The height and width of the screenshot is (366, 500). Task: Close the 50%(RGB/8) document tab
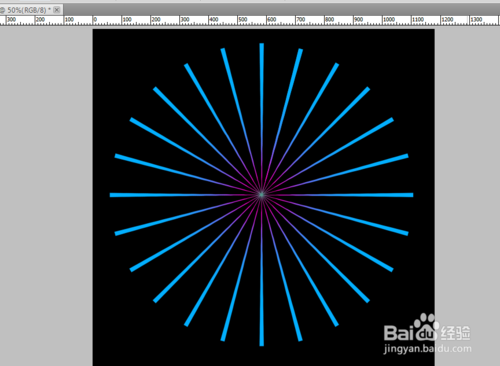pyautogui.click(x=57, y=10)
